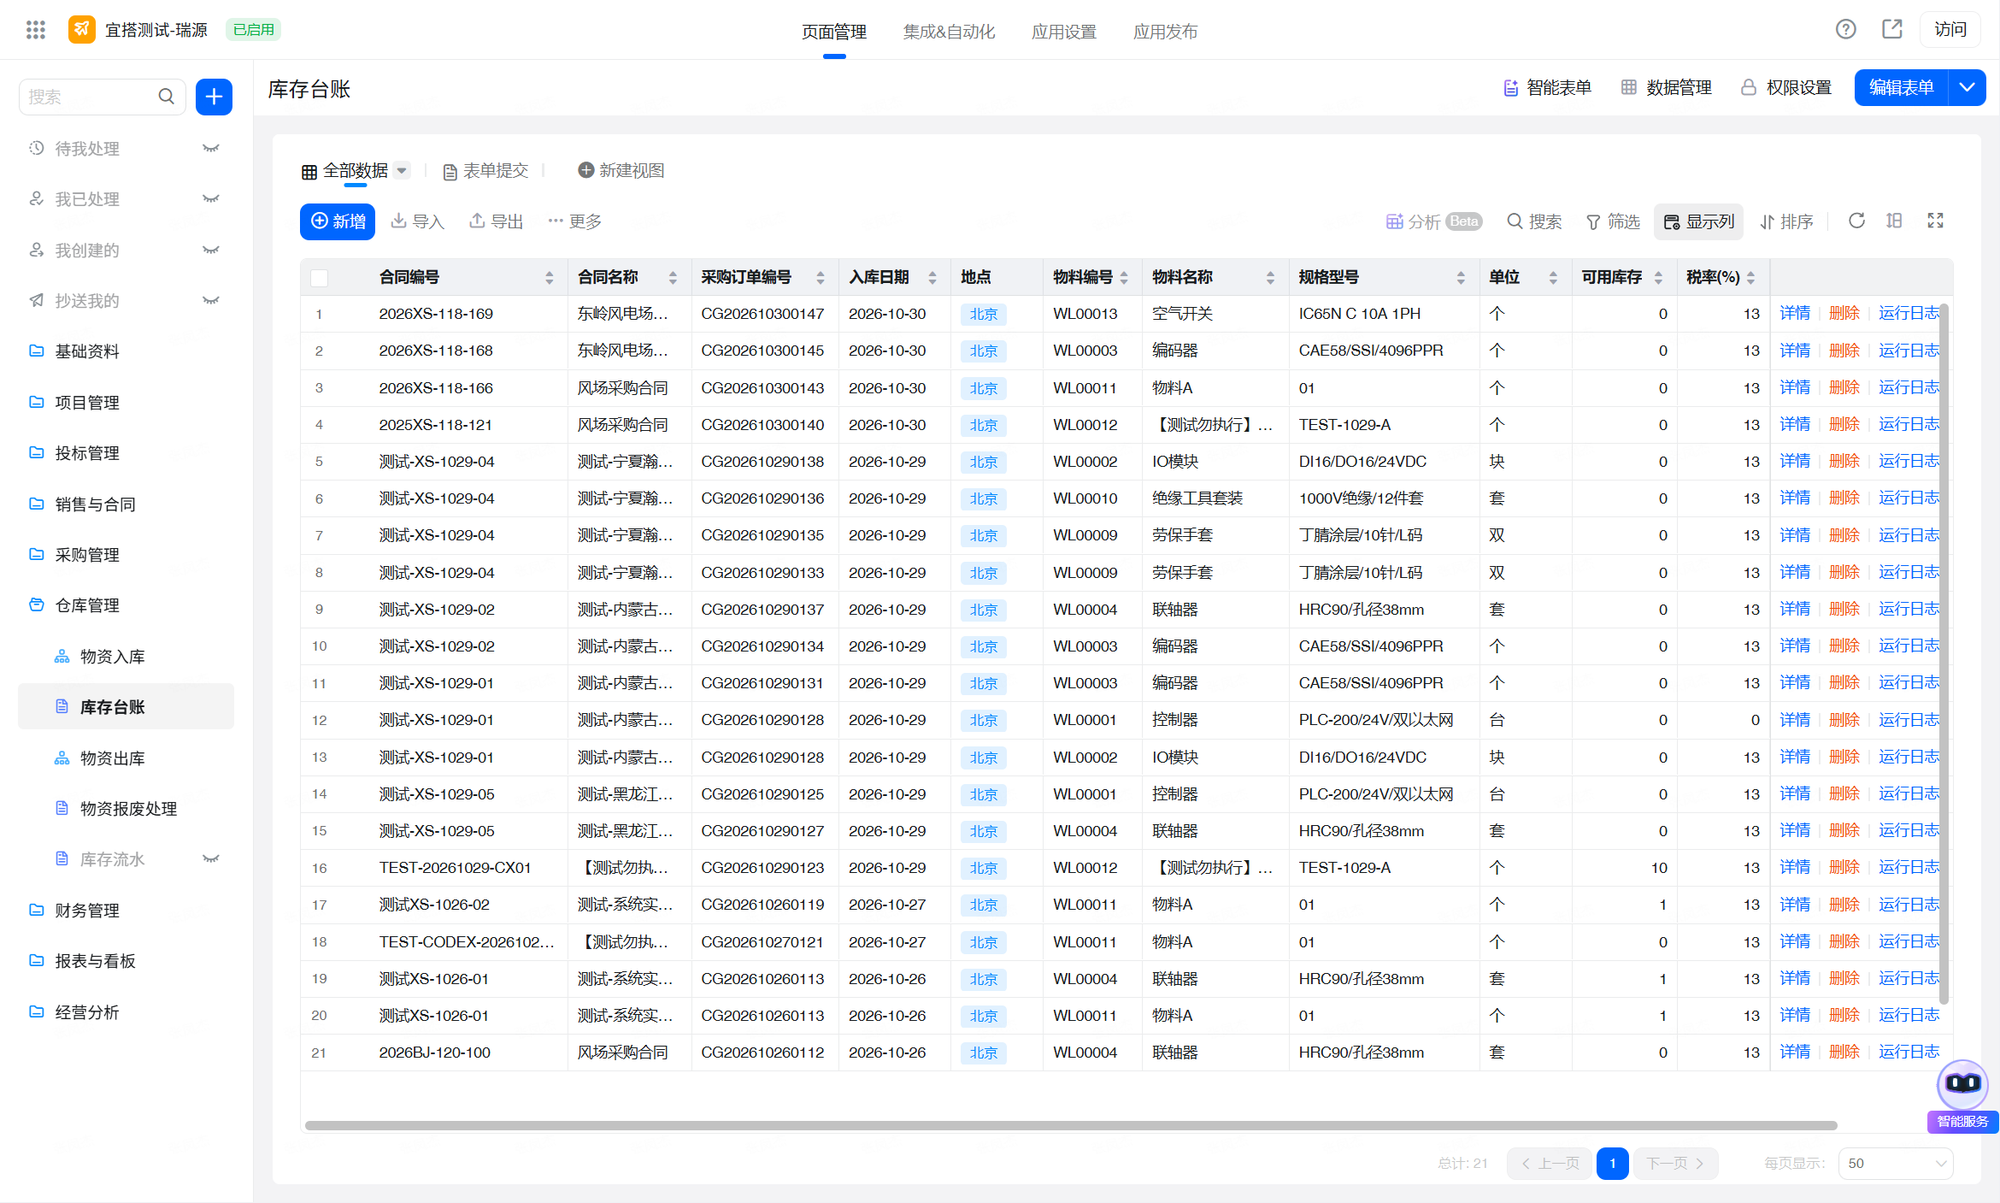Toggle visibility eye for 我创建的
The width and height of the screenshot is (2000, 1203).
[x=210, y=250]
